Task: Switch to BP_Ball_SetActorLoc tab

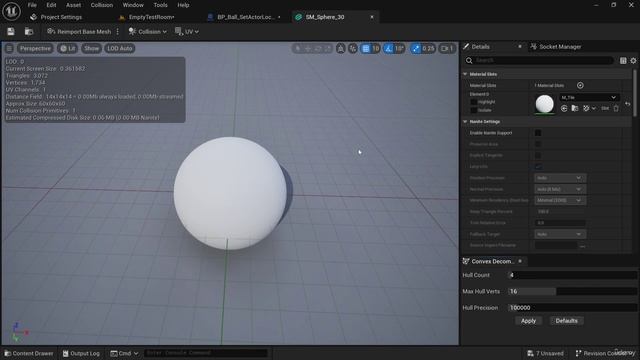Action: (x=246, y=17)
